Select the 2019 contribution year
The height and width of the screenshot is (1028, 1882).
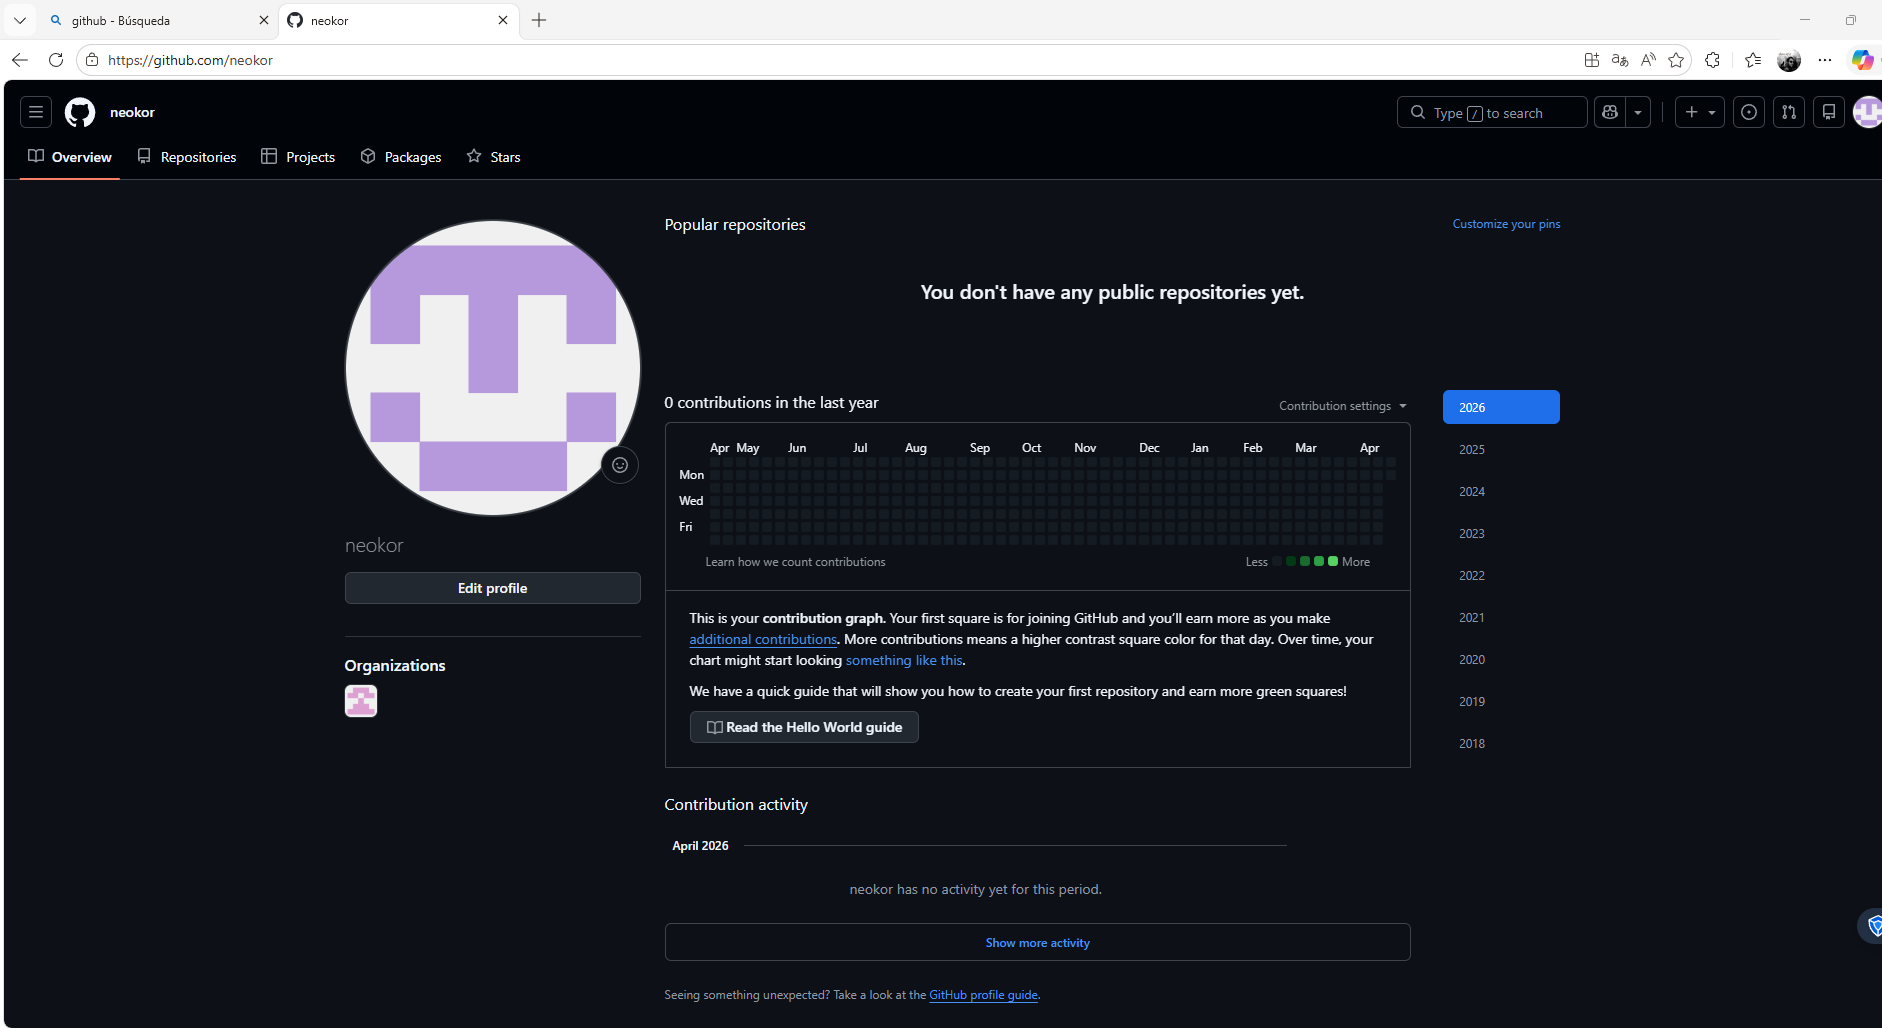pyautogui.click(x=1501, y=701)
